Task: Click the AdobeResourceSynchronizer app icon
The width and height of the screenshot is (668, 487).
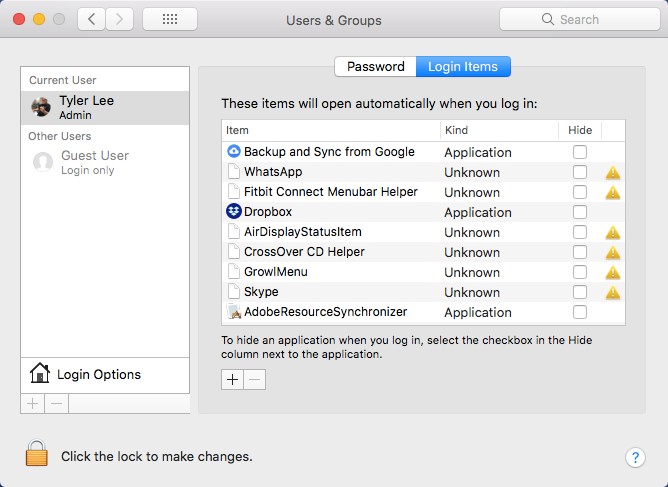Action: (233, 312)
